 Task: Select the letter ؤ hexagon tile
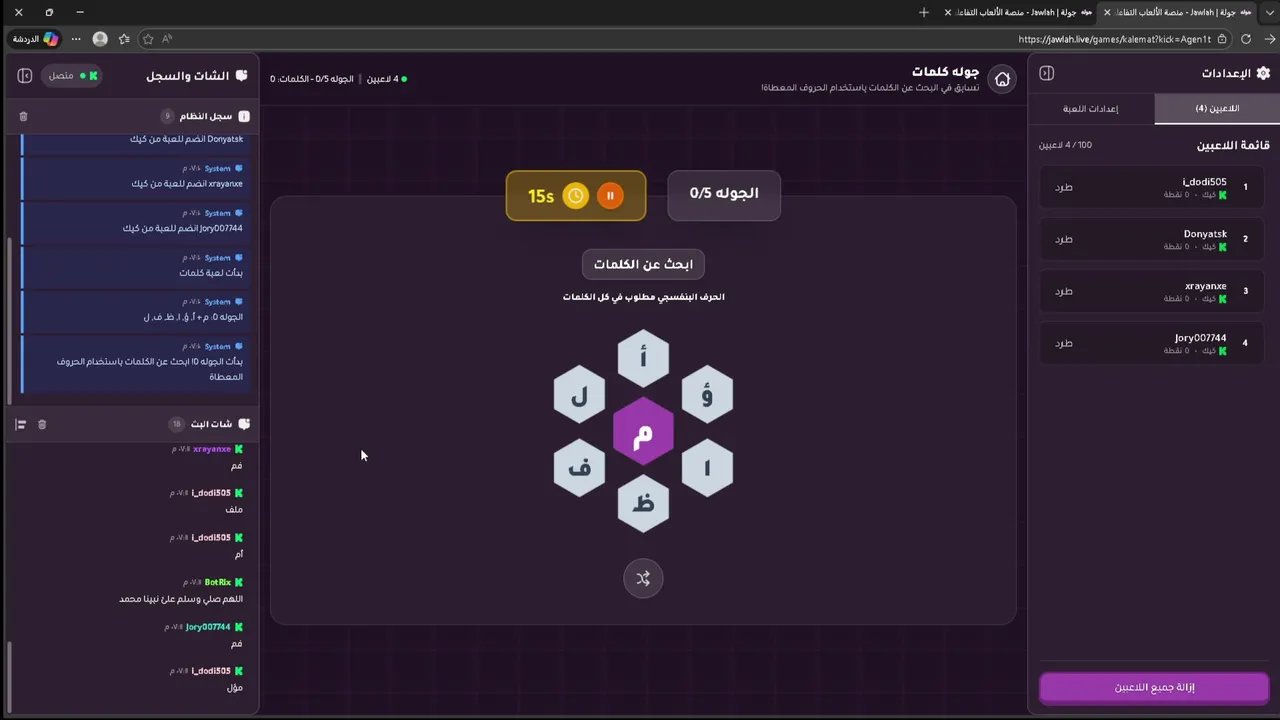point(707,395)
